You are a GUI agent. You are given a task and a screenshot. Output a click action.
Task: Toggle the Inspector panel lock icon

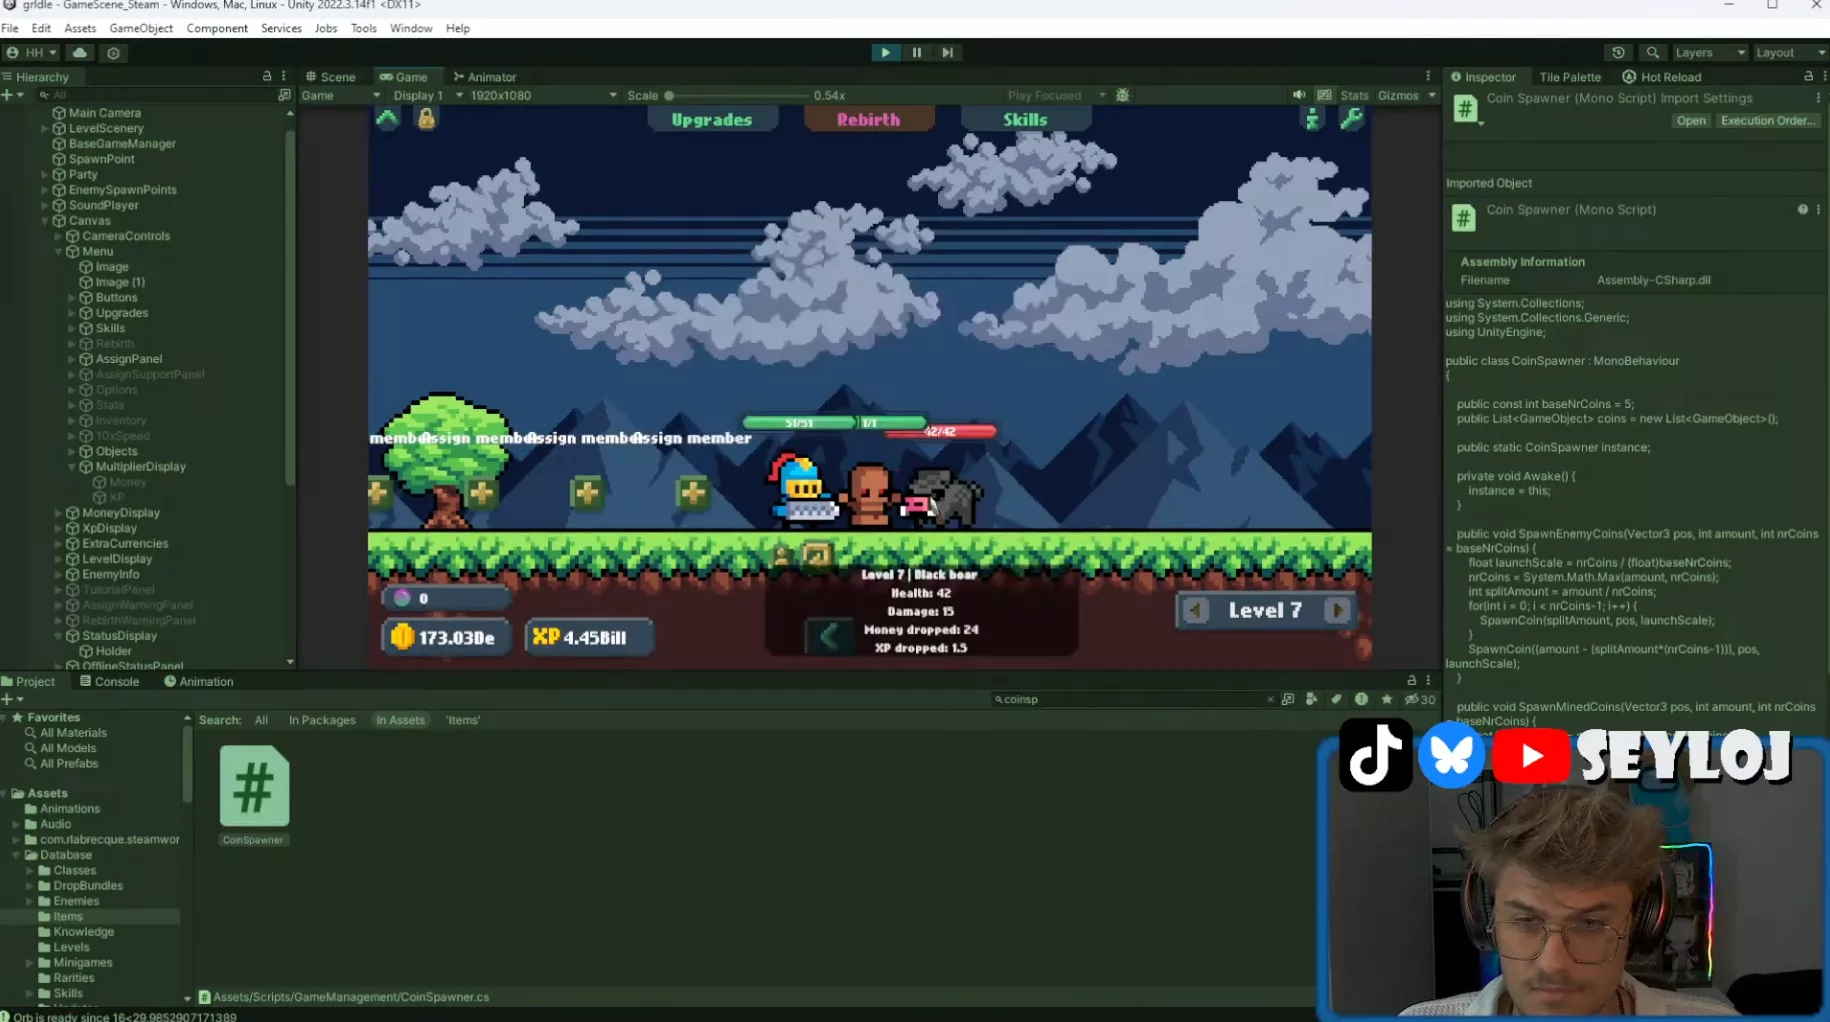coord(1808,77)
